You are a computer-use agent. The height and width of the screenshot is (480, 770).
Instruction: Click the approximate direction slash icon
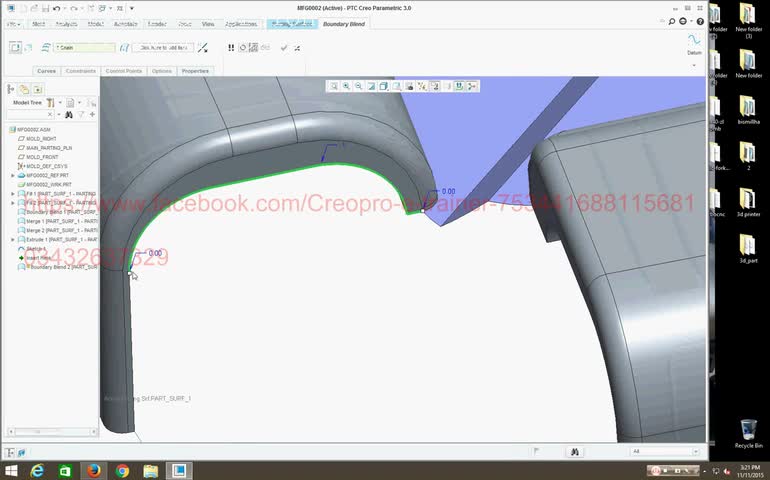(203, 48)
